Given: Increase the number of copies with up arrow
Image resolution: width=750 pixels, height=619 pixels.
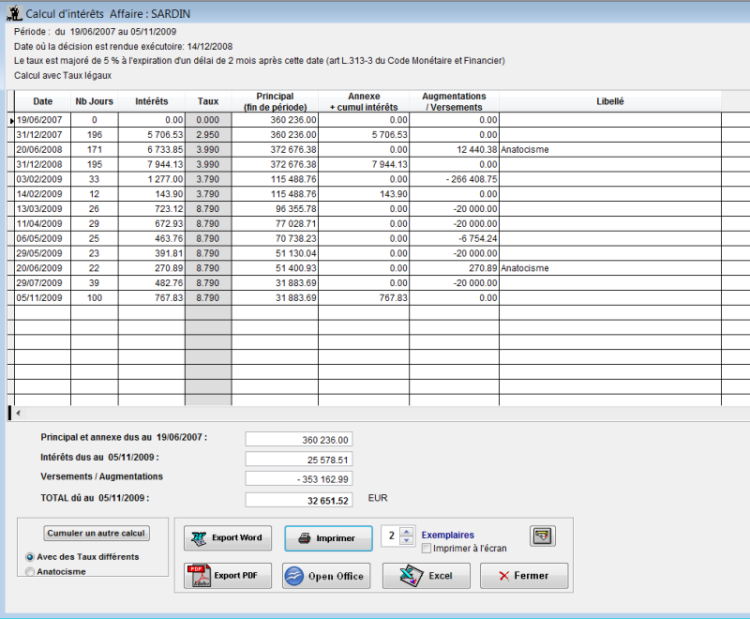Looking at the screenshot, I should coord(406,532).
